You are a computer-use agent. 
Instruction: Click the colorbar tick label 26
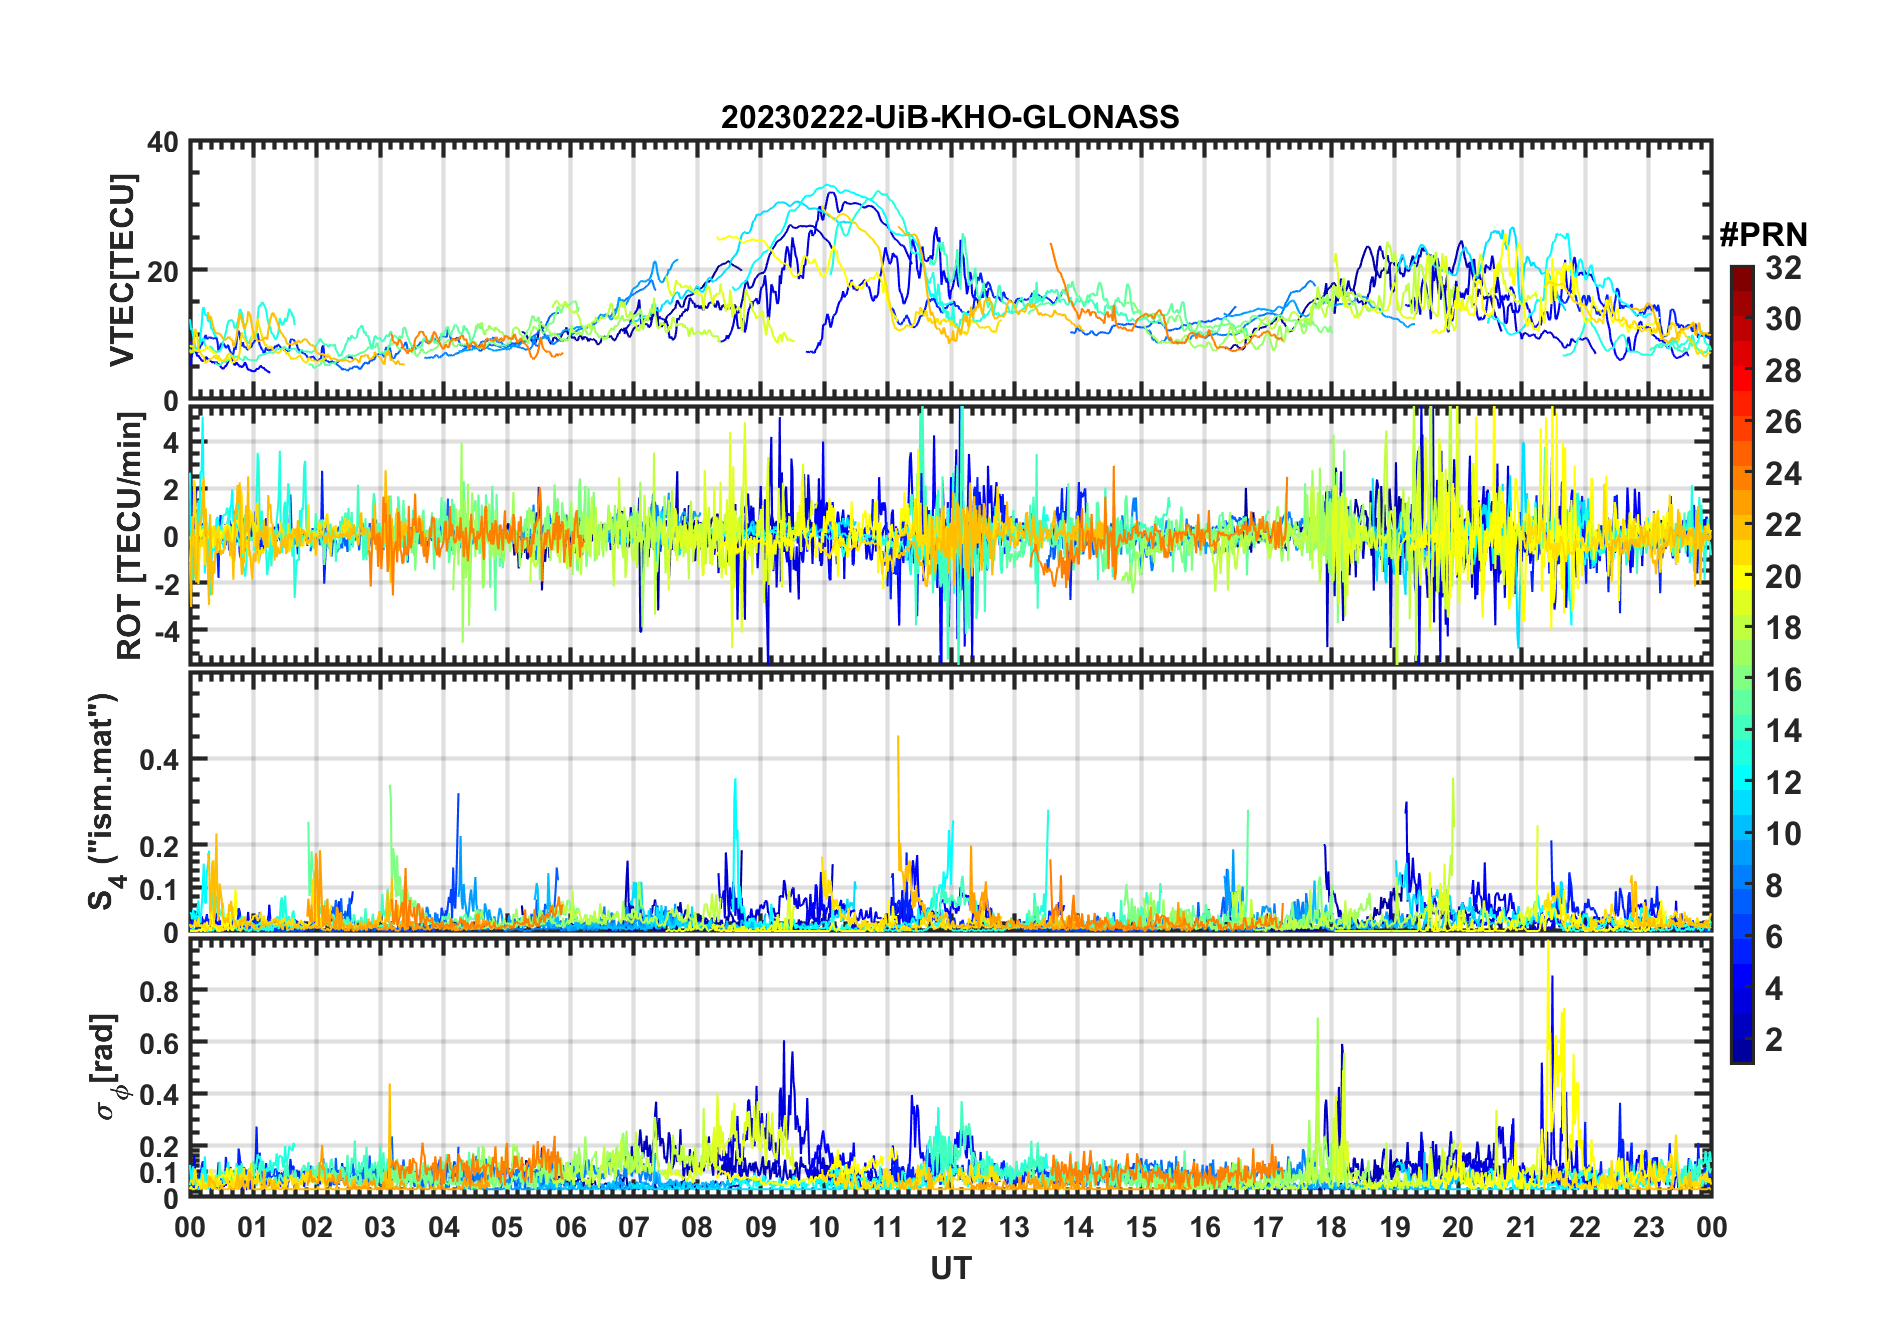pos(1783,422)
